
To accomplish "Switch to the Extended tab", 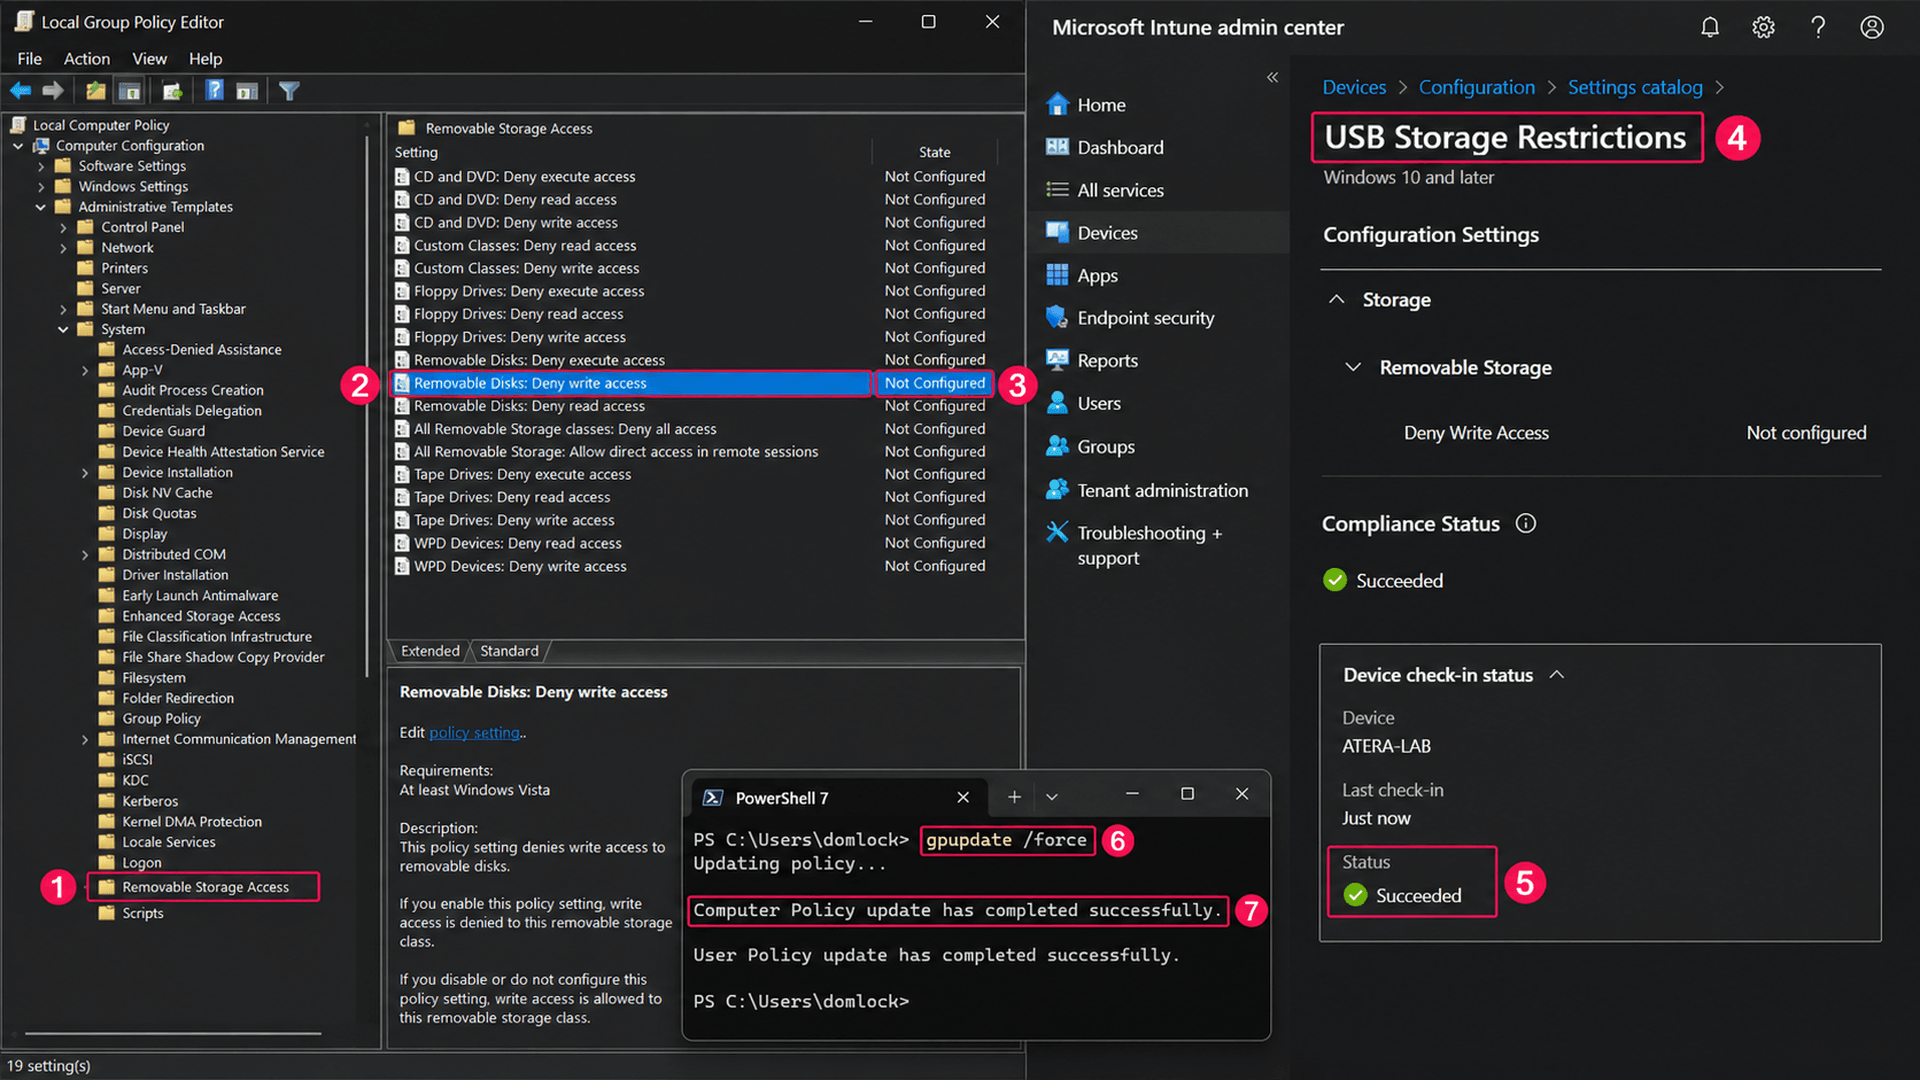I will pos(430,651).
